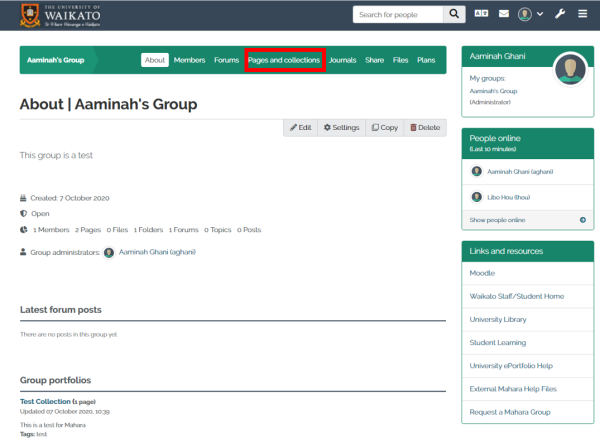Screen dimensions: 600x443
Task: Click in the Search for people field
Action: tap(398, 15)
